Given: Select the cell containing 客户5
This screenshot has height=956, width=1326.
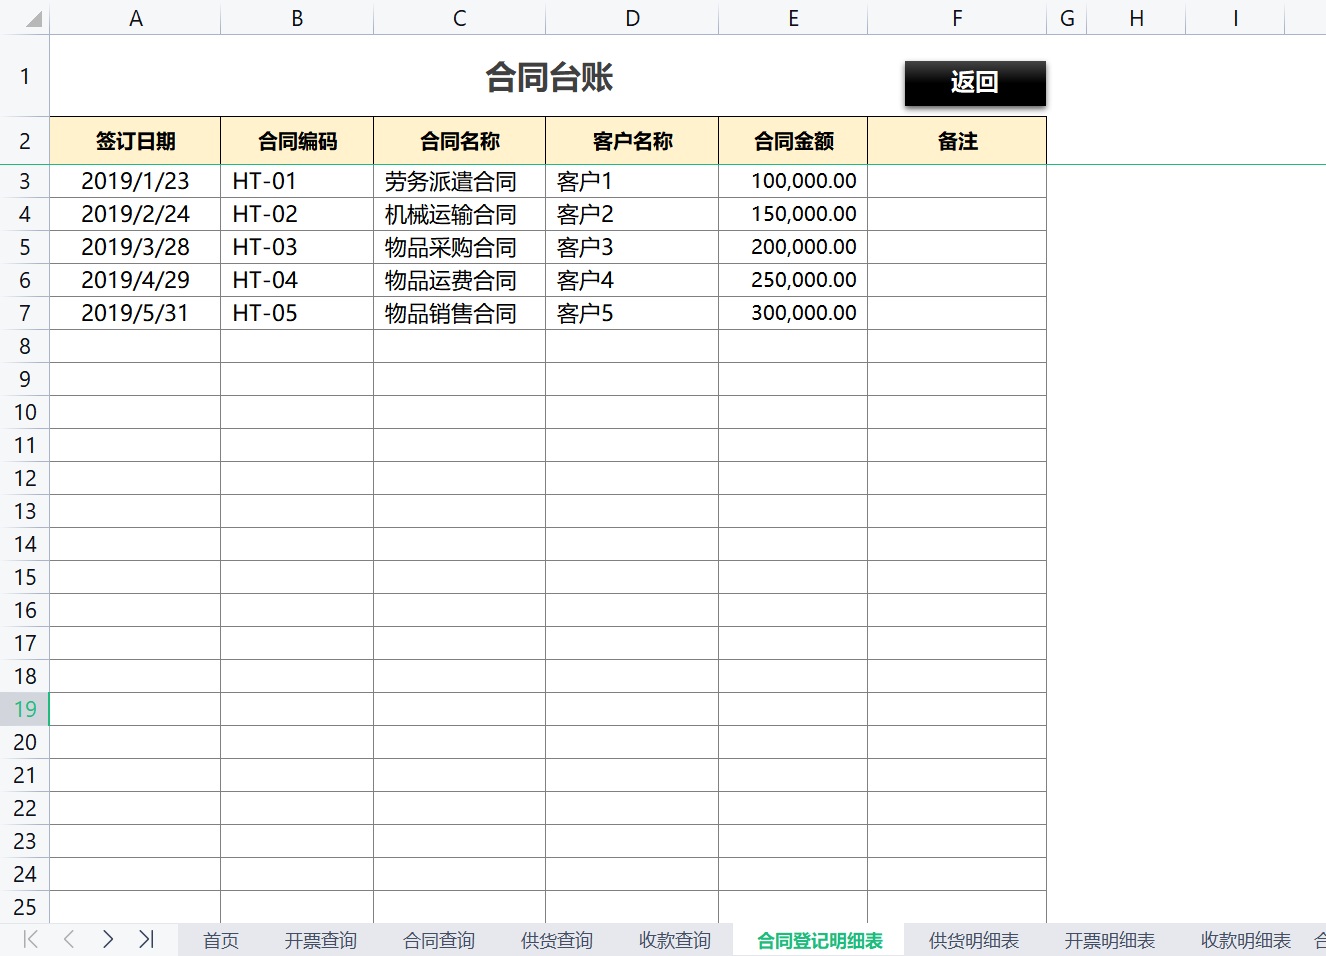Looking at the screenshot, I should pos(631,313).
